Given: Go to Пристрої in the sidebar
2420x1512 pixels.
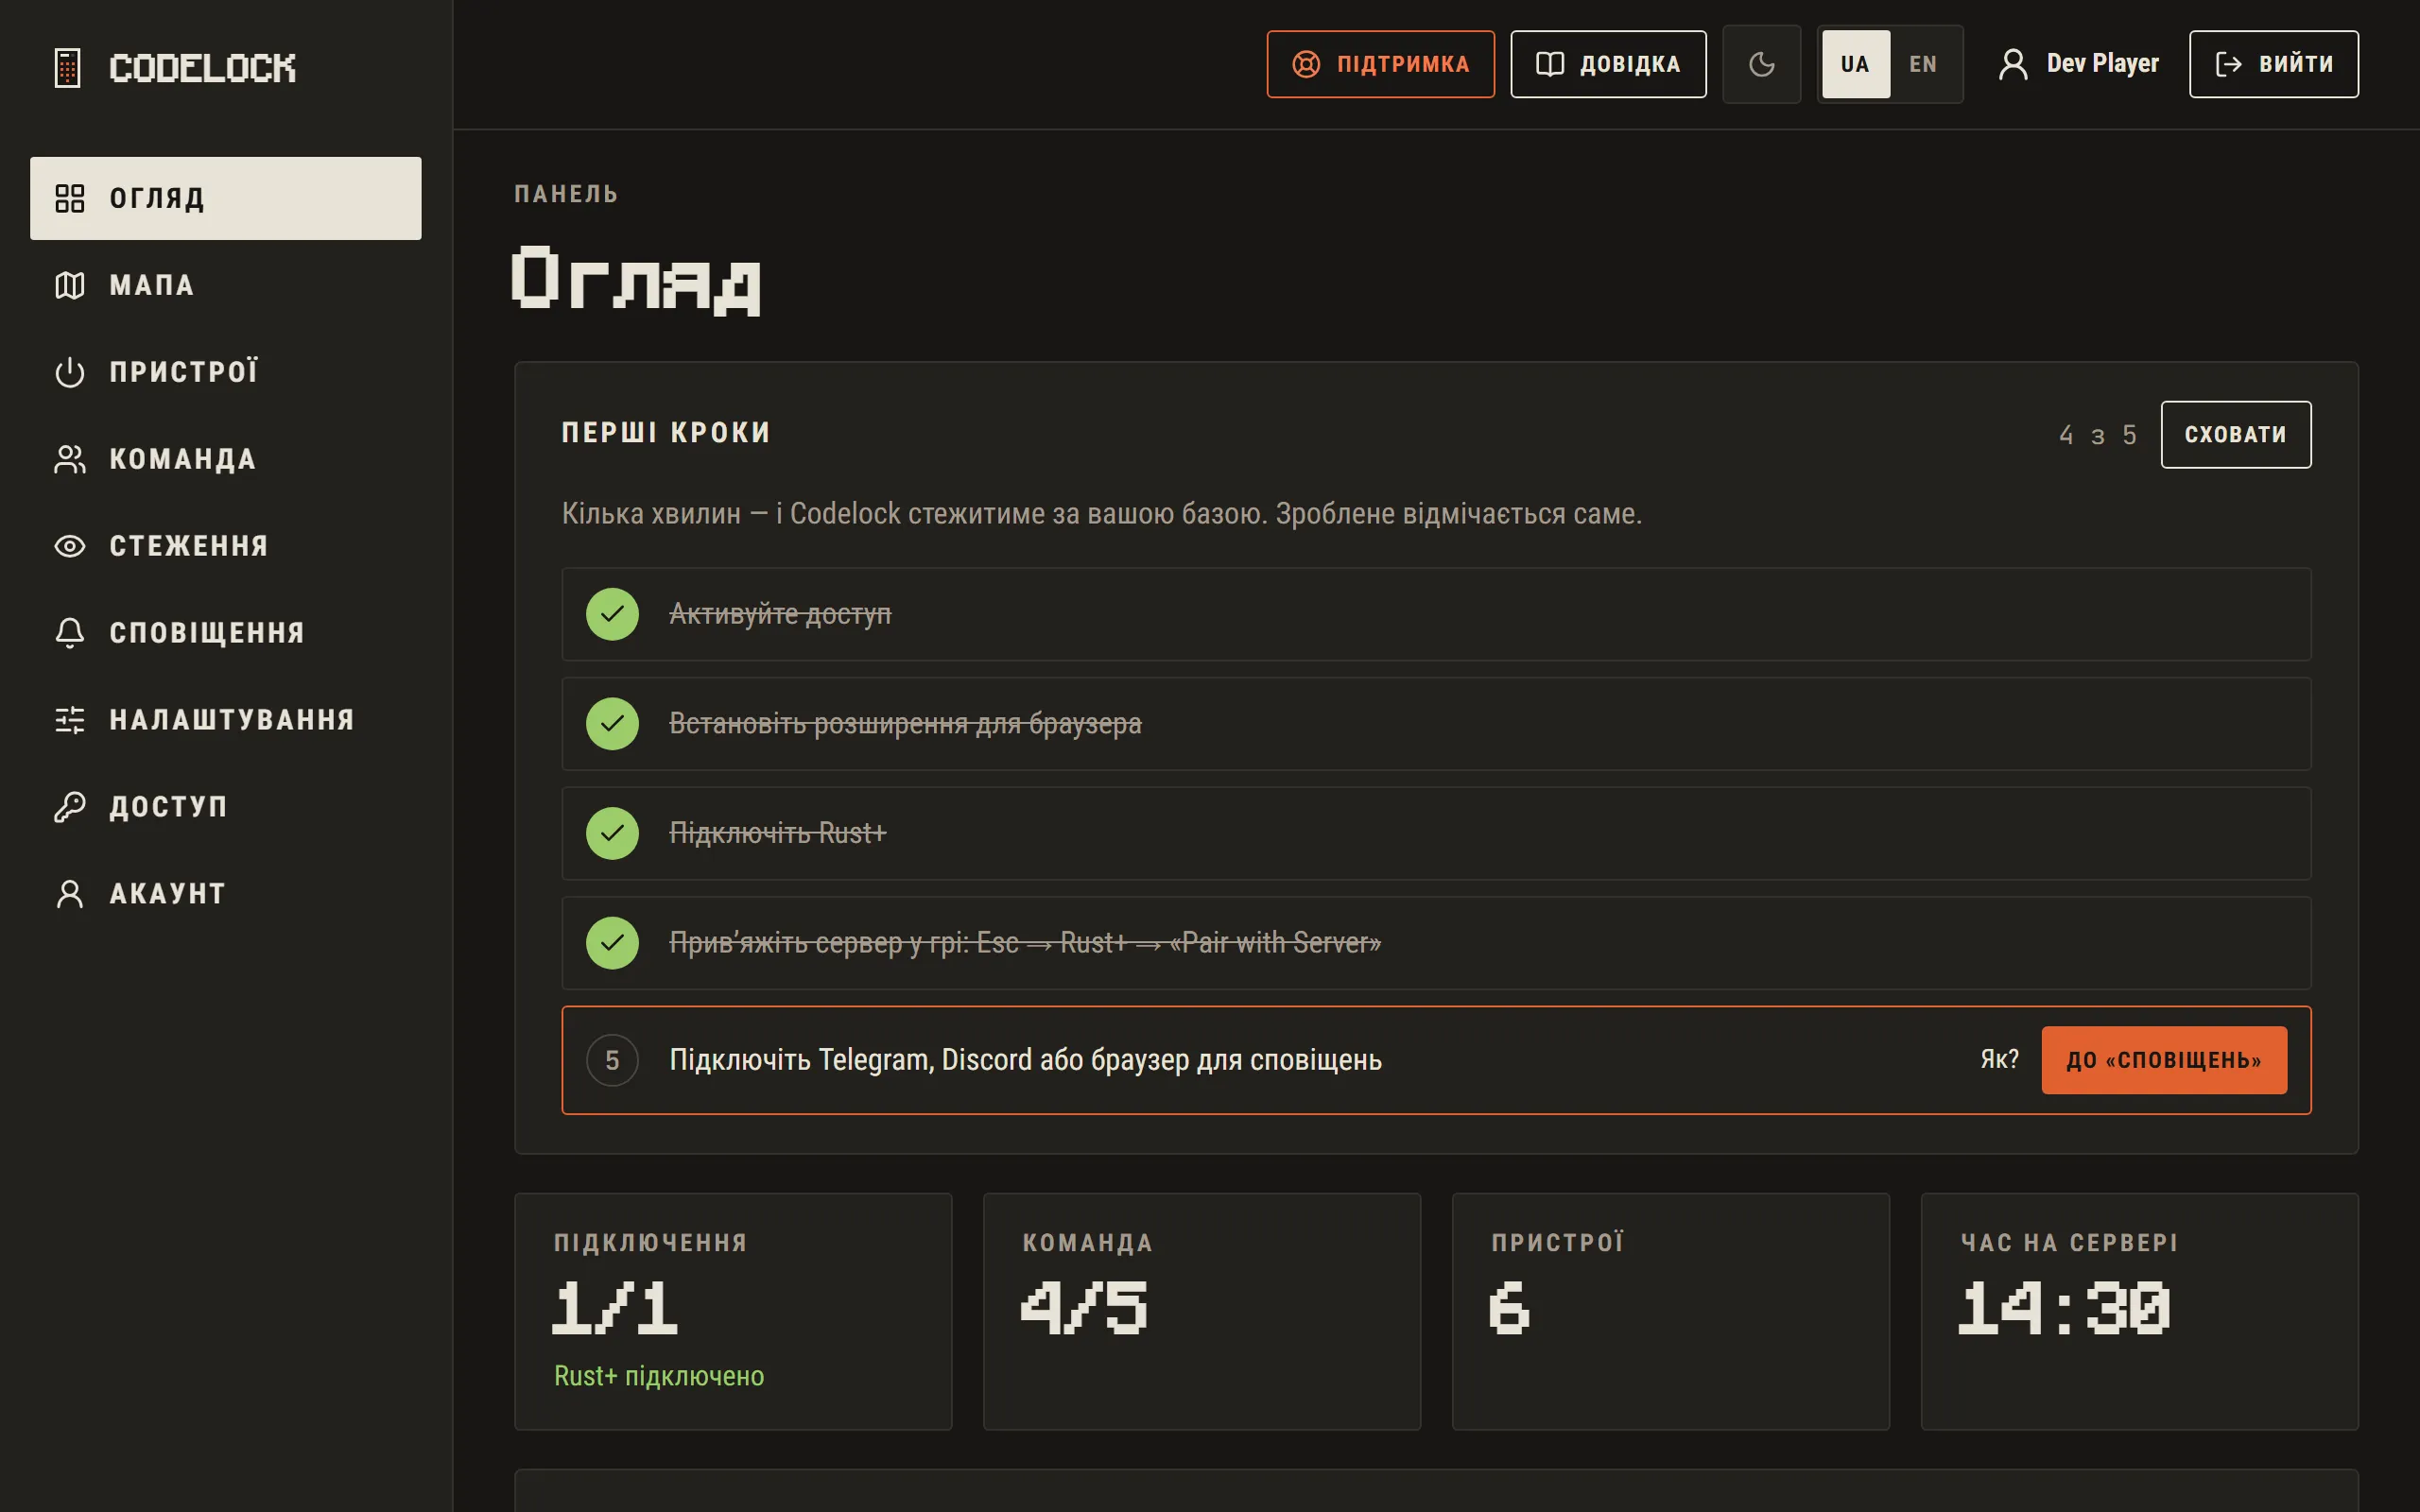Looking at the screenshot, I should point(226,372).
